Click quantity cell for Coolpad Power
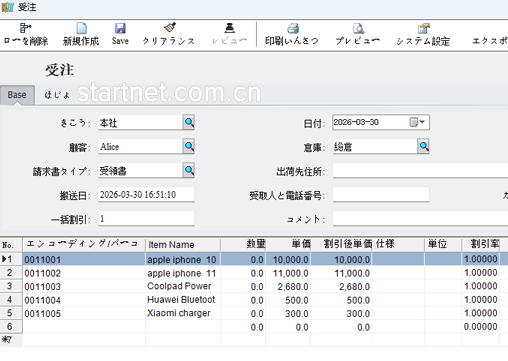The image size is (508, 361). (243, 286)
